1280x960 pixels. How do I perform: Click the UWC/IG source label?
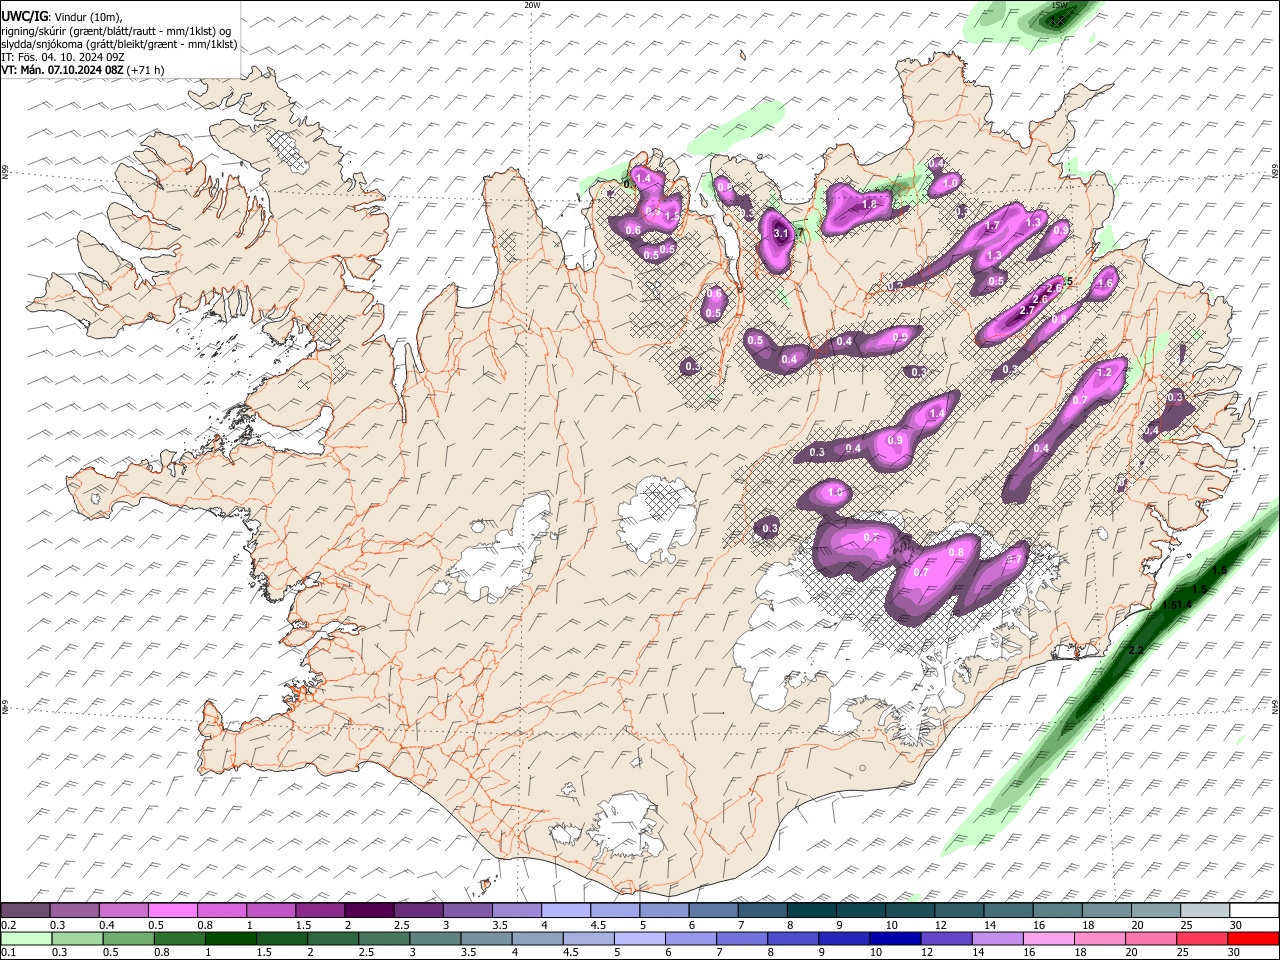click(x=24, y=16)
